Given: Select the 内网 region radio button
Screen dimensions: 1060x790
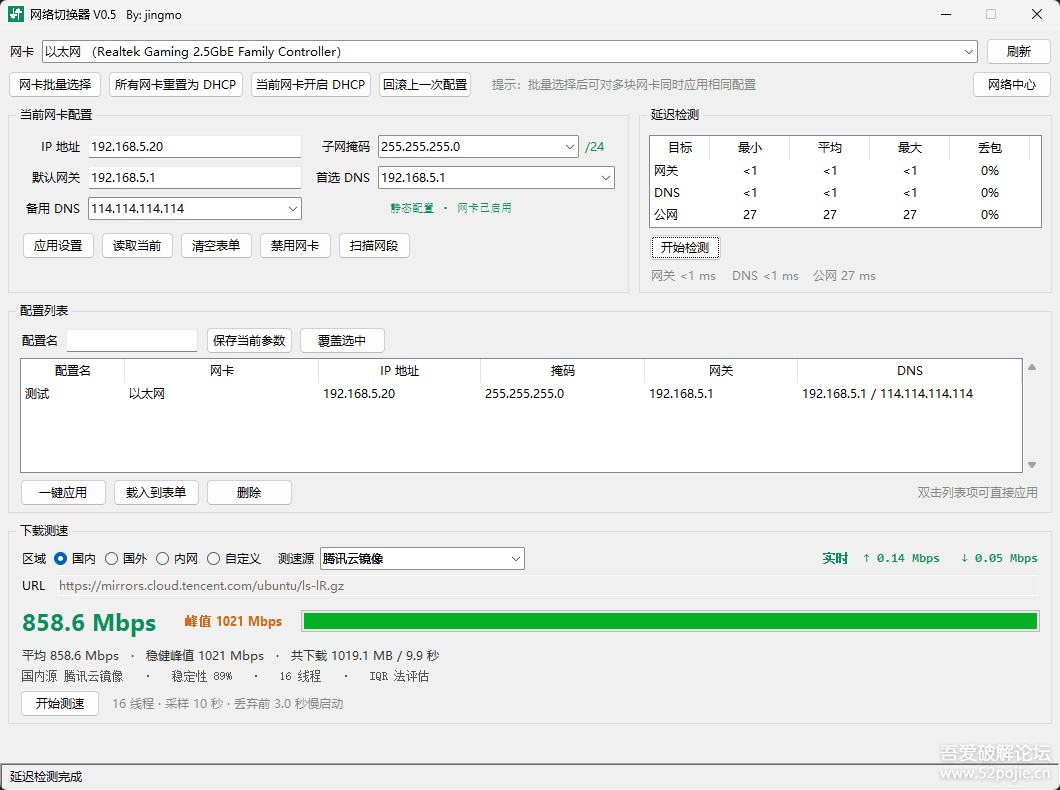Looking at the screenshot, I should (x=162, y=558).
